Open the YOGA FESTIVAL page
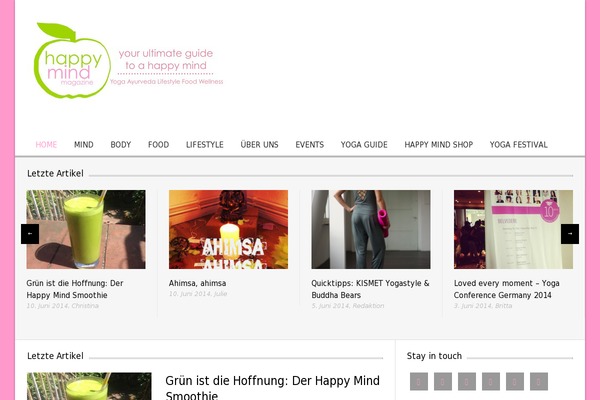The width and height of the screenshot is (600, 400). coord(519,145)
